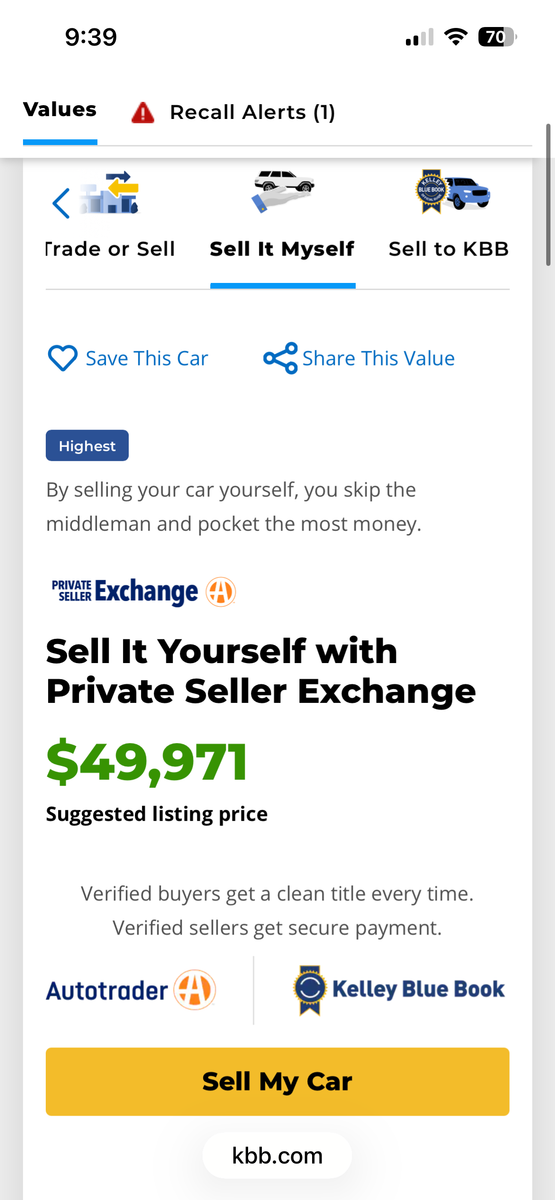
Task: Select the Sell It Myself tab label
Action: (x=282, y=249)
